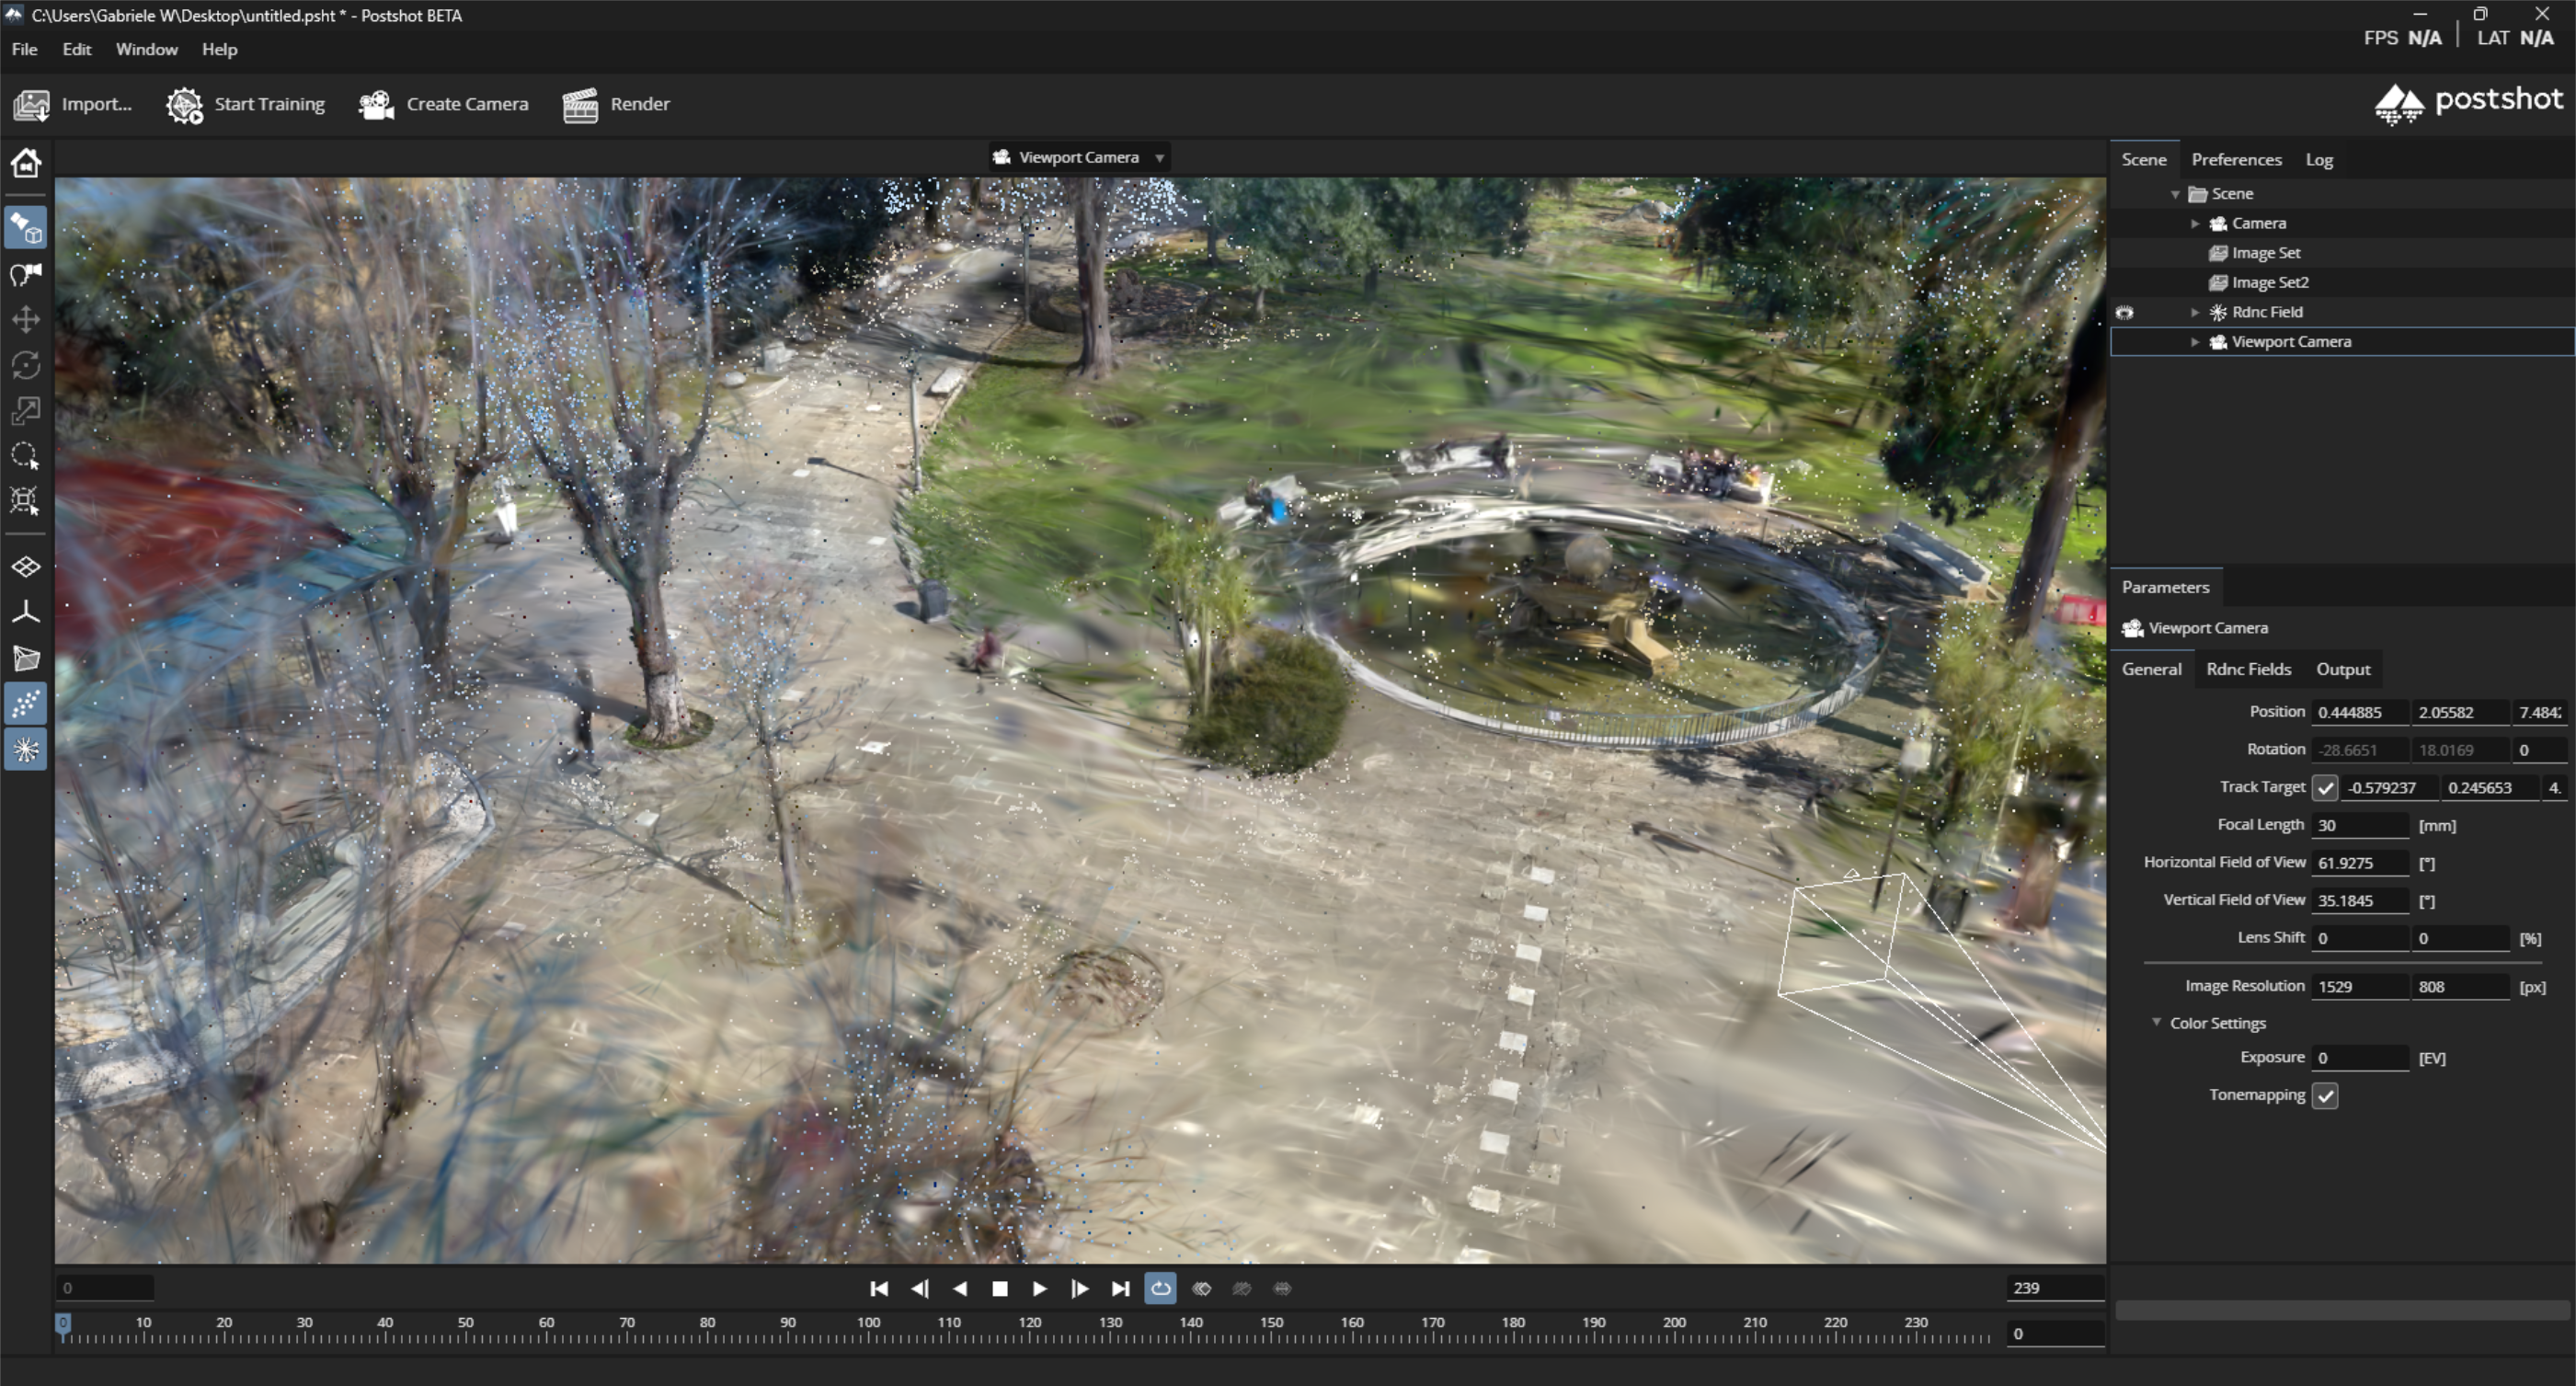Viewport: 2576px width, 1386px height.
Task: Click Create Camera button
Action: (x=443, y=104)
